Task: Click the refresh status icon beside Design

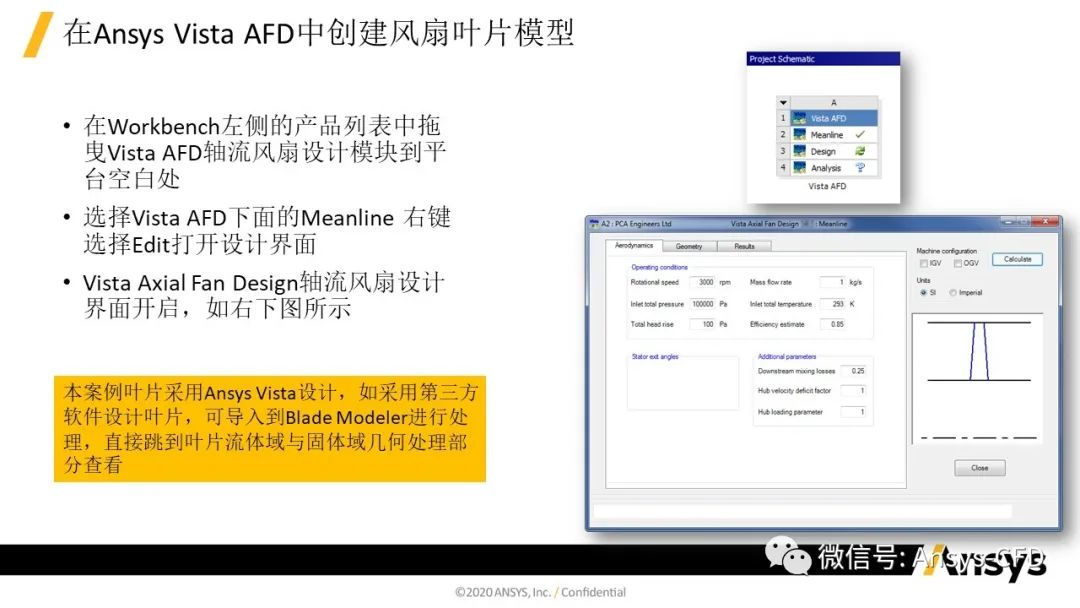Action: tap(860, 151)
